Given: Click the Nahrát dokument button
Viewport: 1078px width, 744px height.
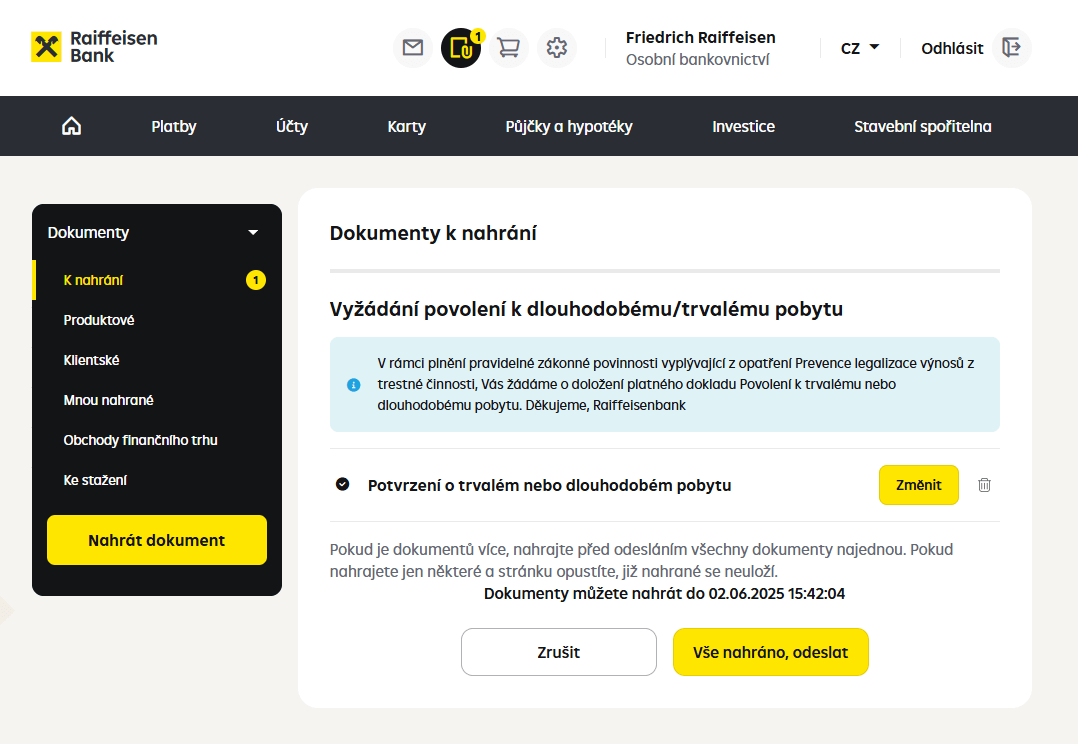Looking at the screenshot, I should pyautogui.click(x=157, y=540).
